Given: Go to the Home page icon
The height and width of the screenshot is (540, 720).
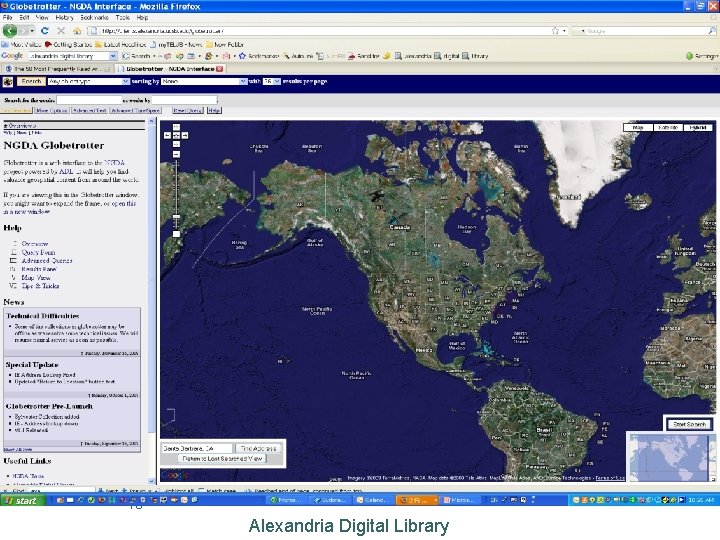Looking at the screenshot, I should (77, 31).
